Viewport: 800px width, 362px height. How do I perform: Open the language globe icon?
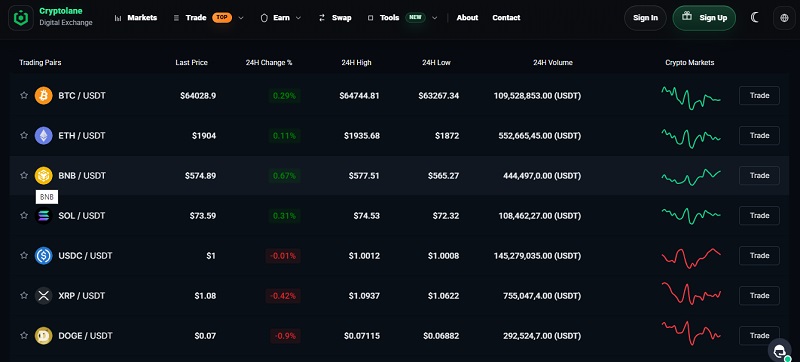[784, 18]
